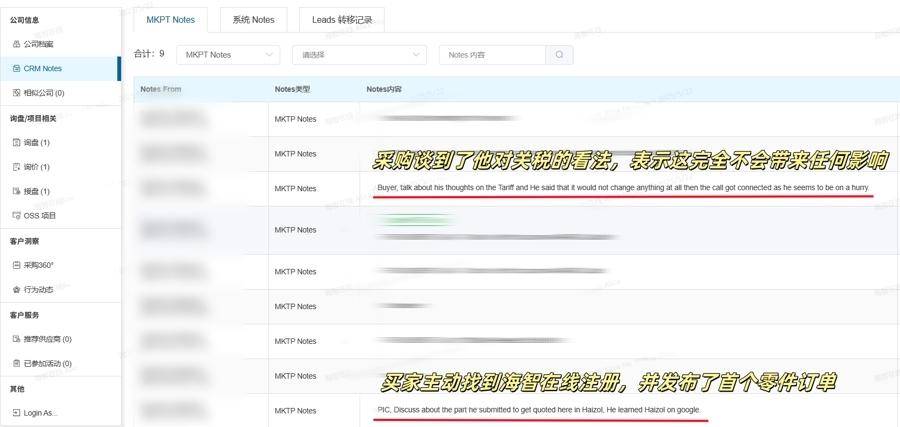Click the 合计: 9 total count
900x427 pixels.
[x=149, y=54]
